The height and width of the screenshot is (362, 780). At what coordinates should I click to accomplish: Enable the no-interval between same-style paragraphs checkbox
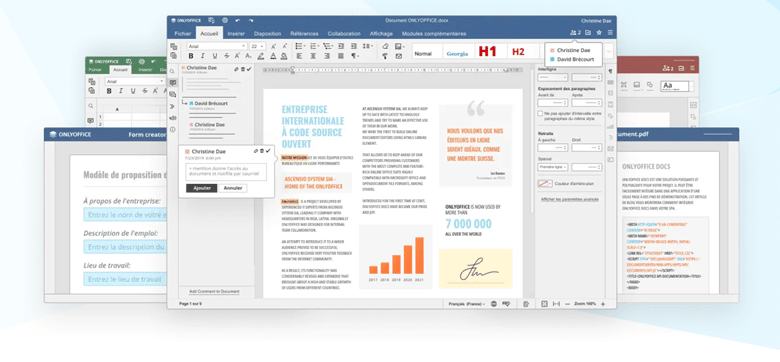coord(540,114)
